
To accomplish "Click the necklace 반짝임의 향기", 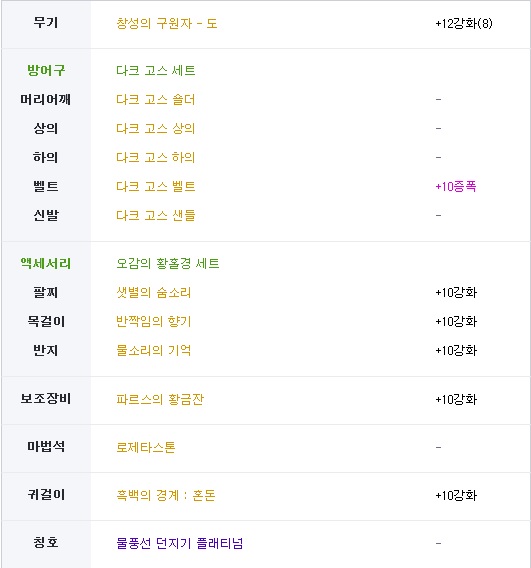I will tap(154, 321).
